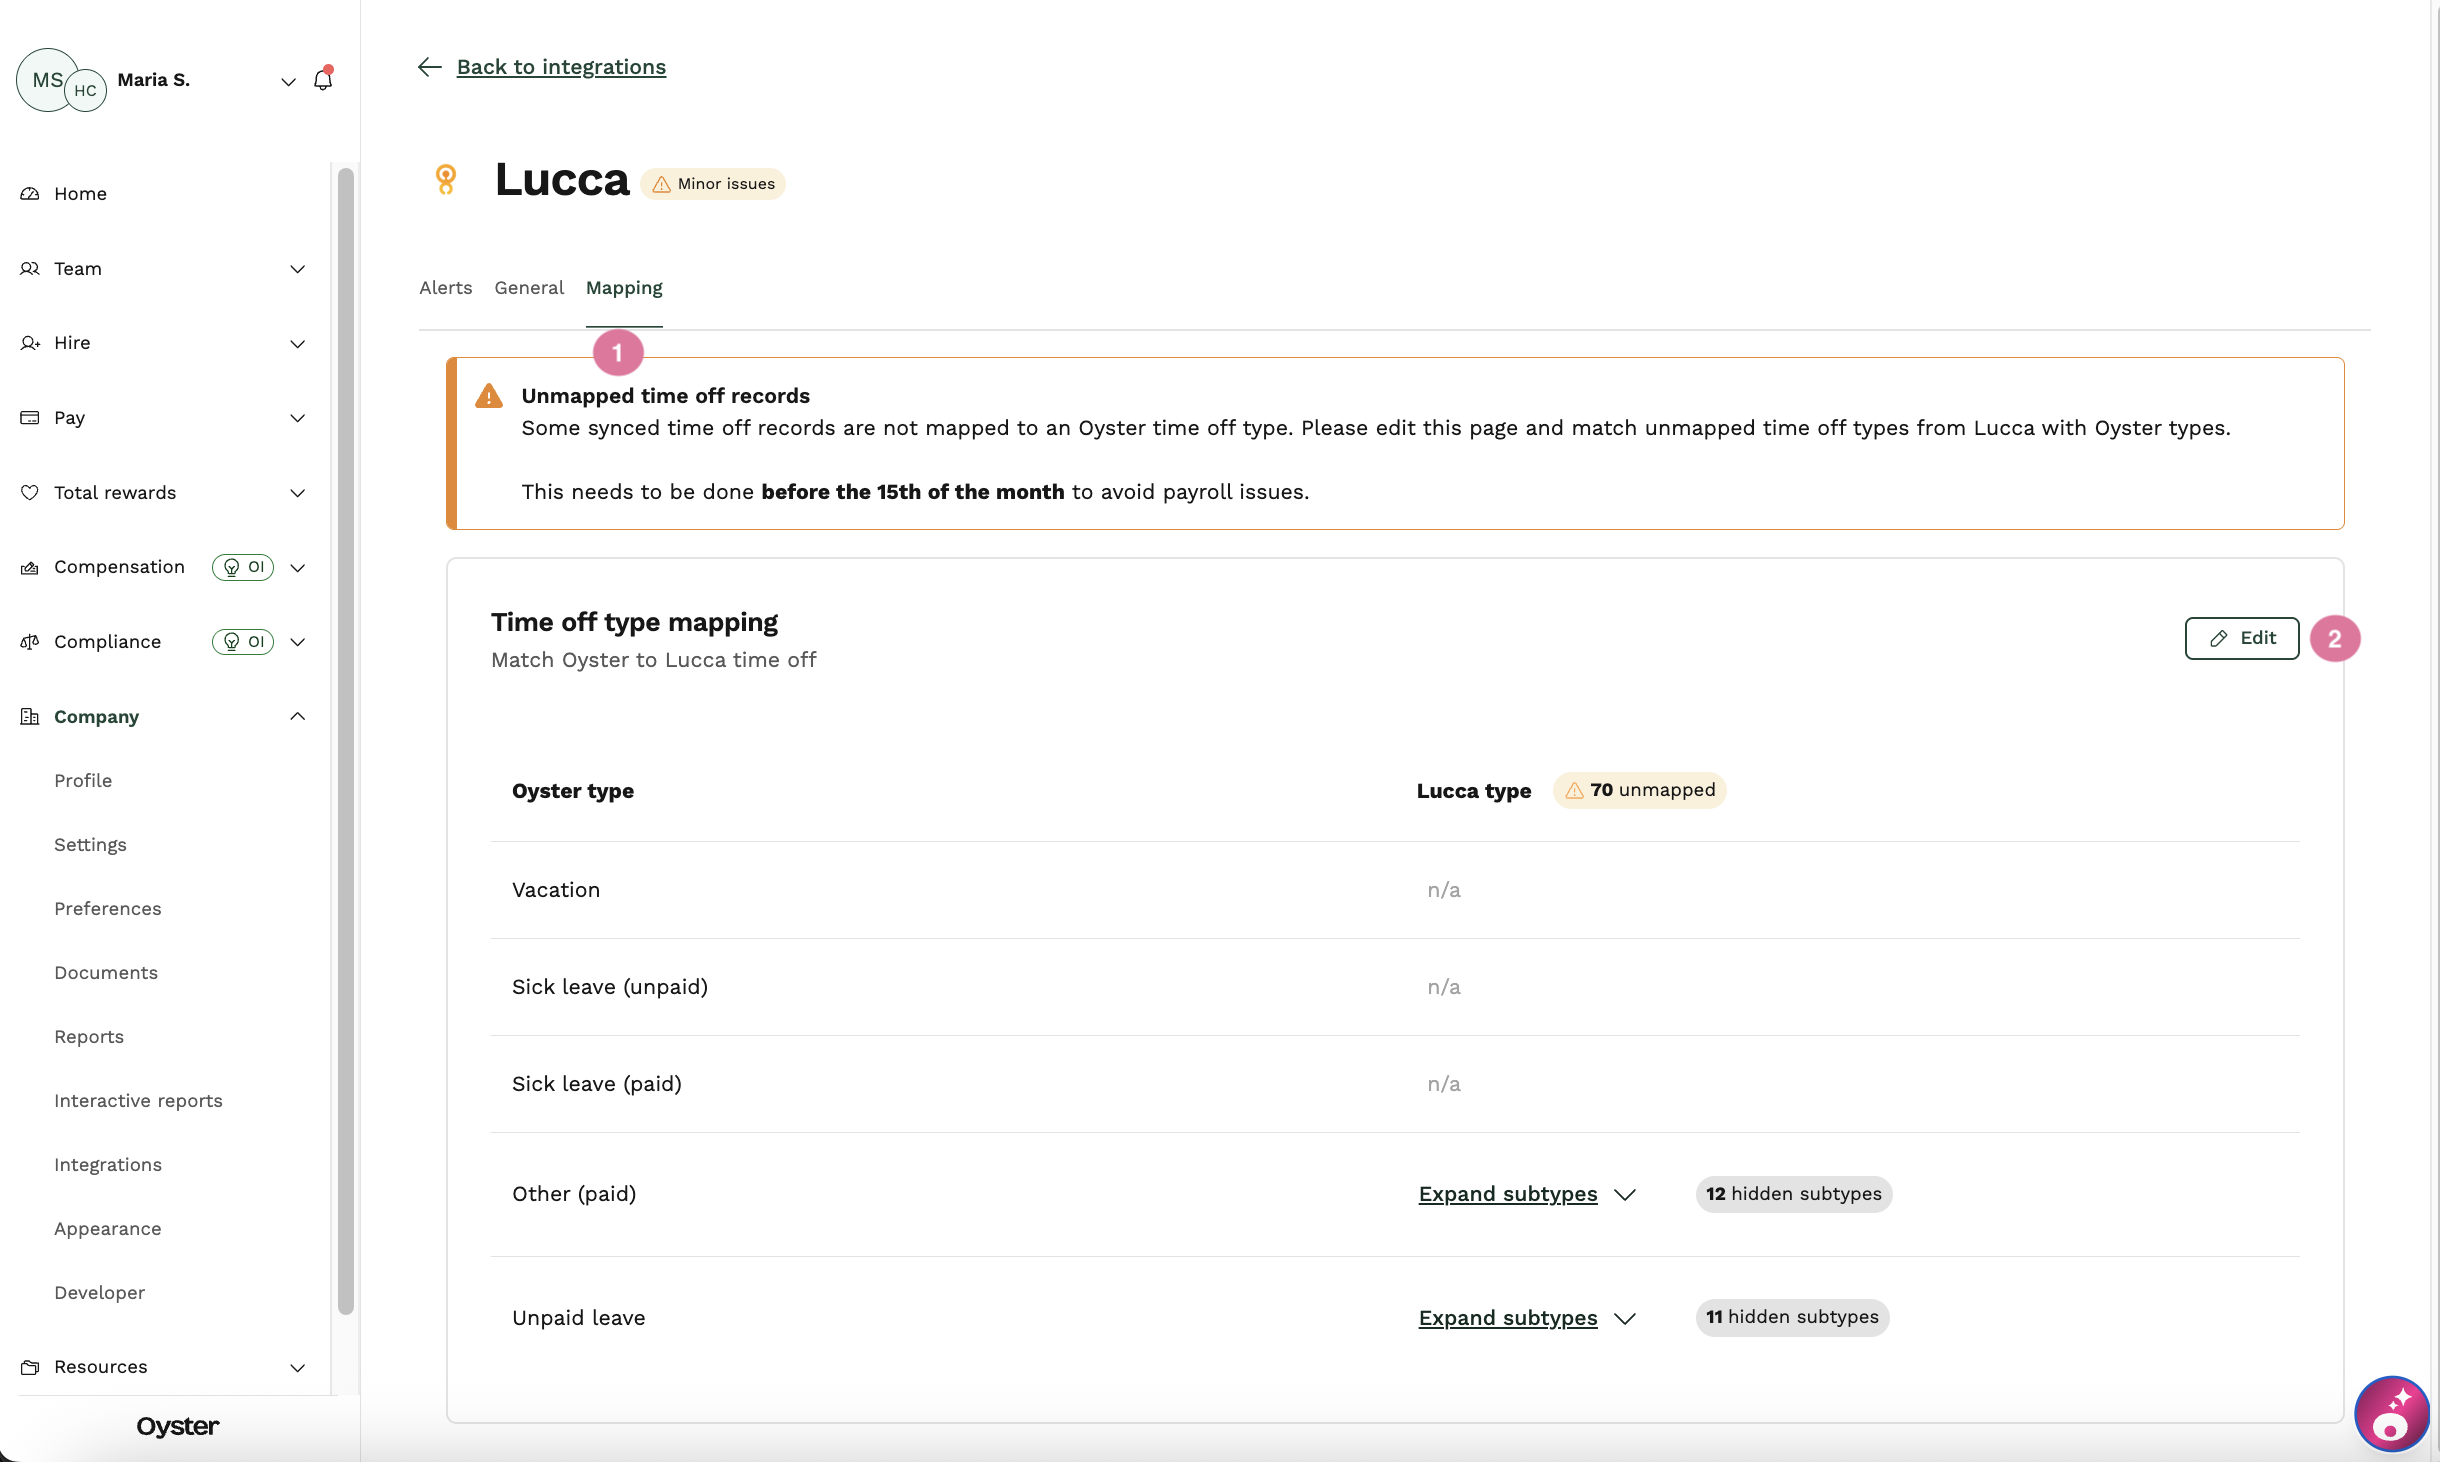
Task: Click the Total rewards heart icon
Action: coord(30,493)
